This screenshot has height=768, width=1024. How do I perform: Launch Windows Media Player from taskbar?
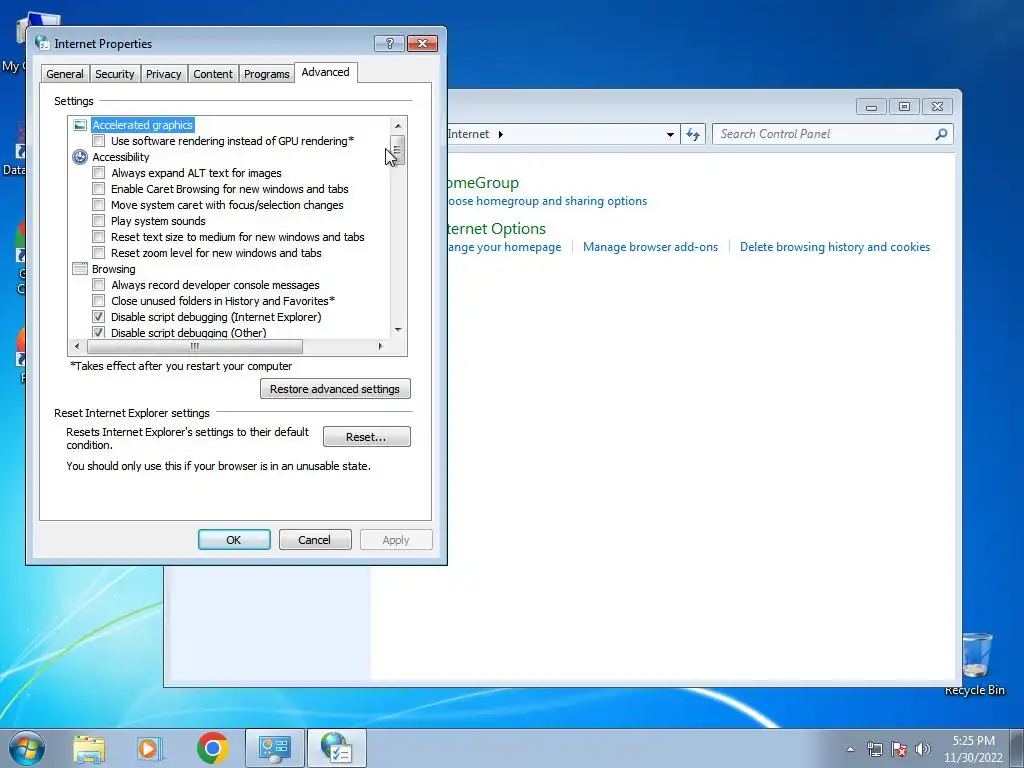point(150,748)
